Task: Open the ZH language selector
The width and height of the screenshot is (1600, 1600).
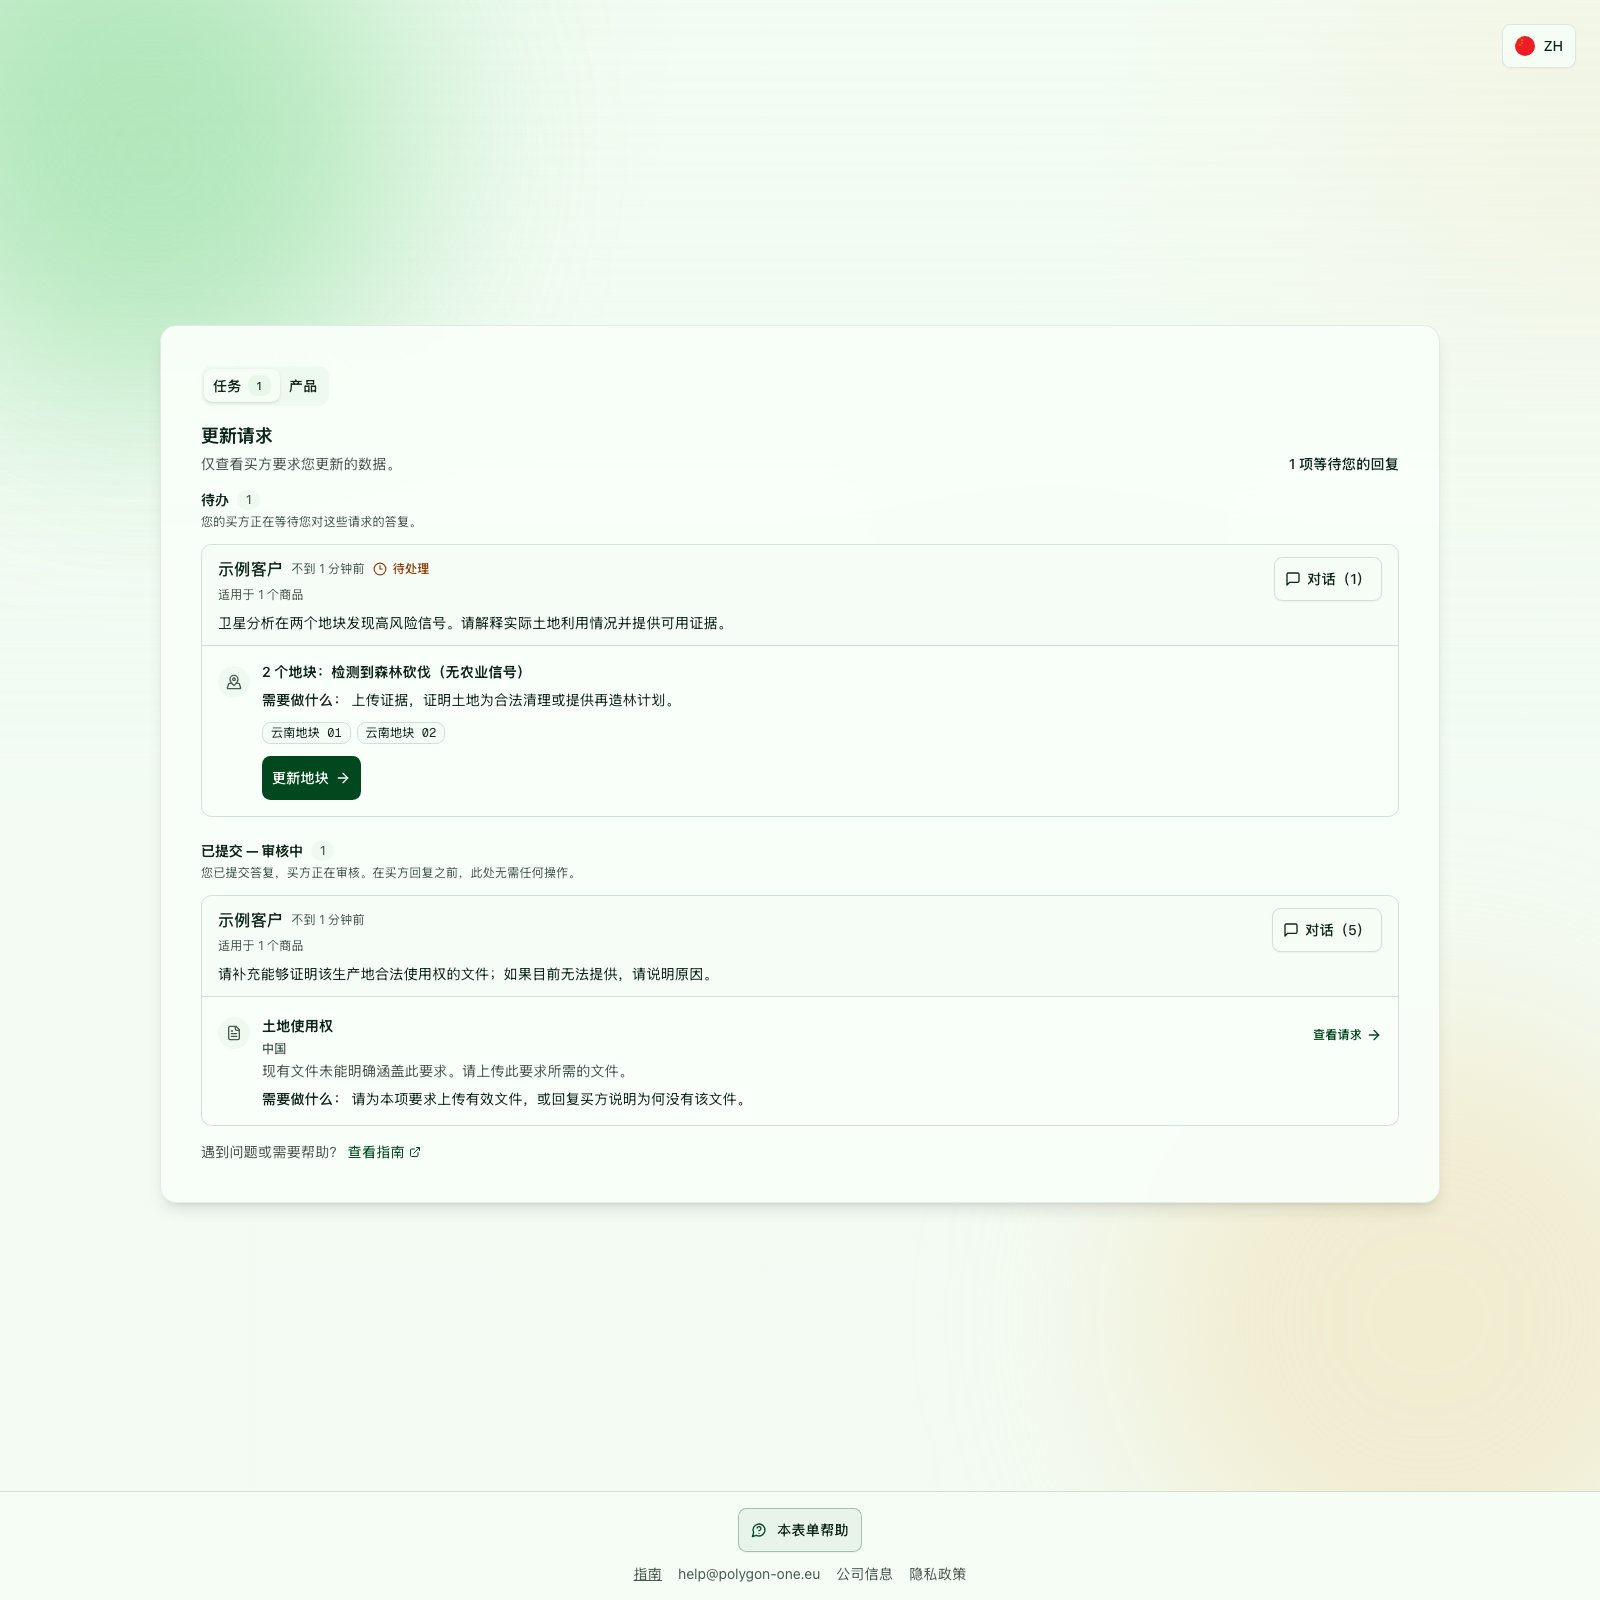Action: (1538, 46)
